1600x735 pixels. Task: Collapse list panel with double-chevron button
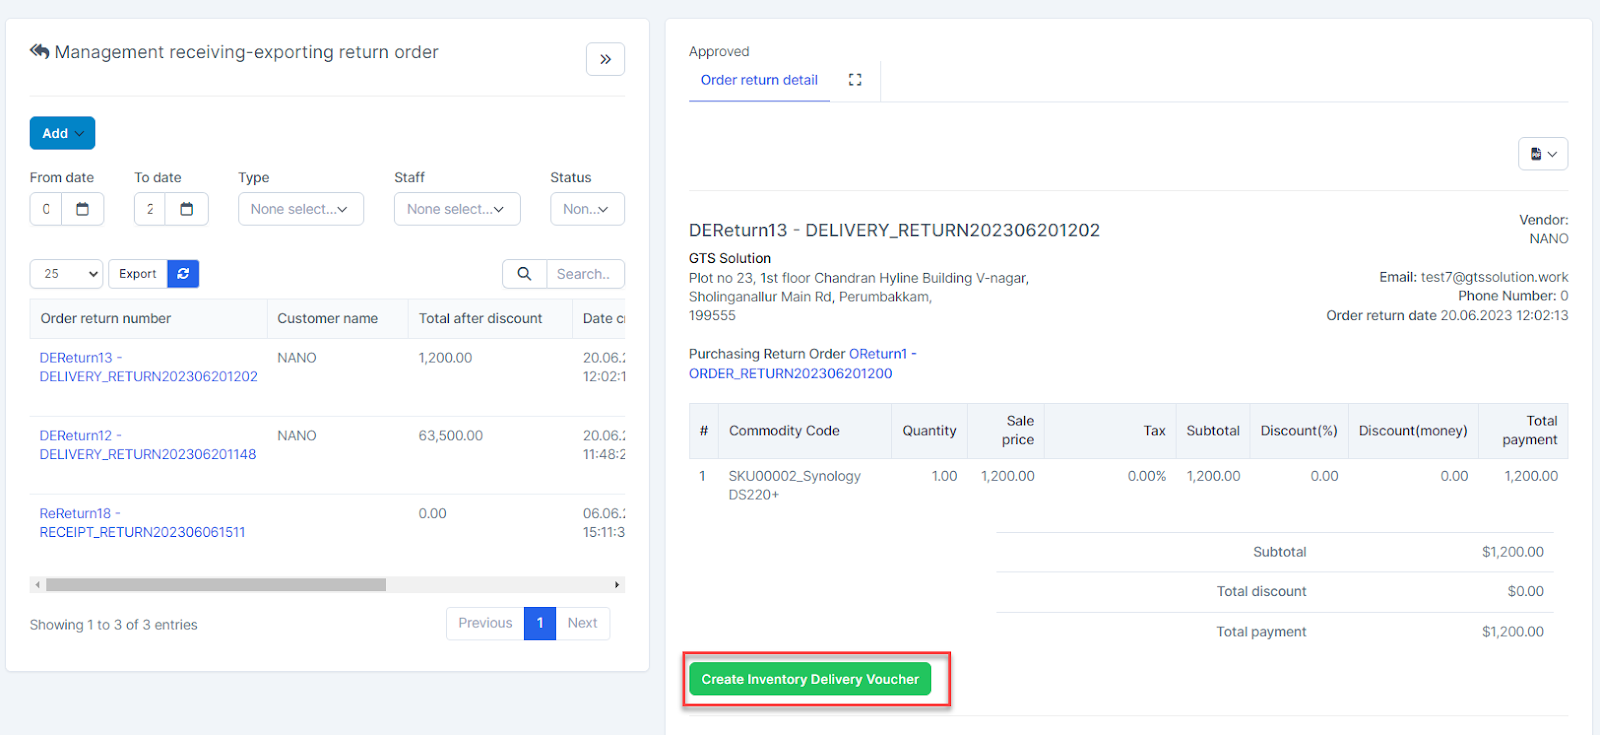point(605,59)
